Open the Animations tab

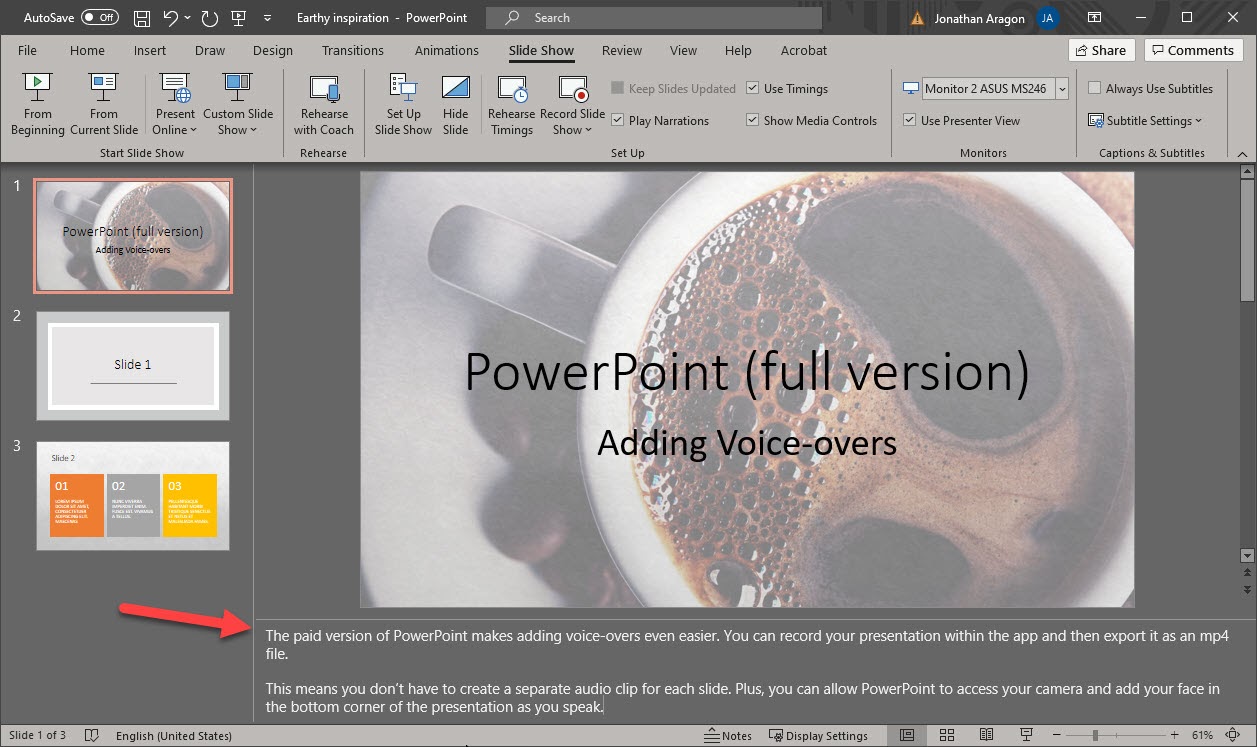point(447,50)
